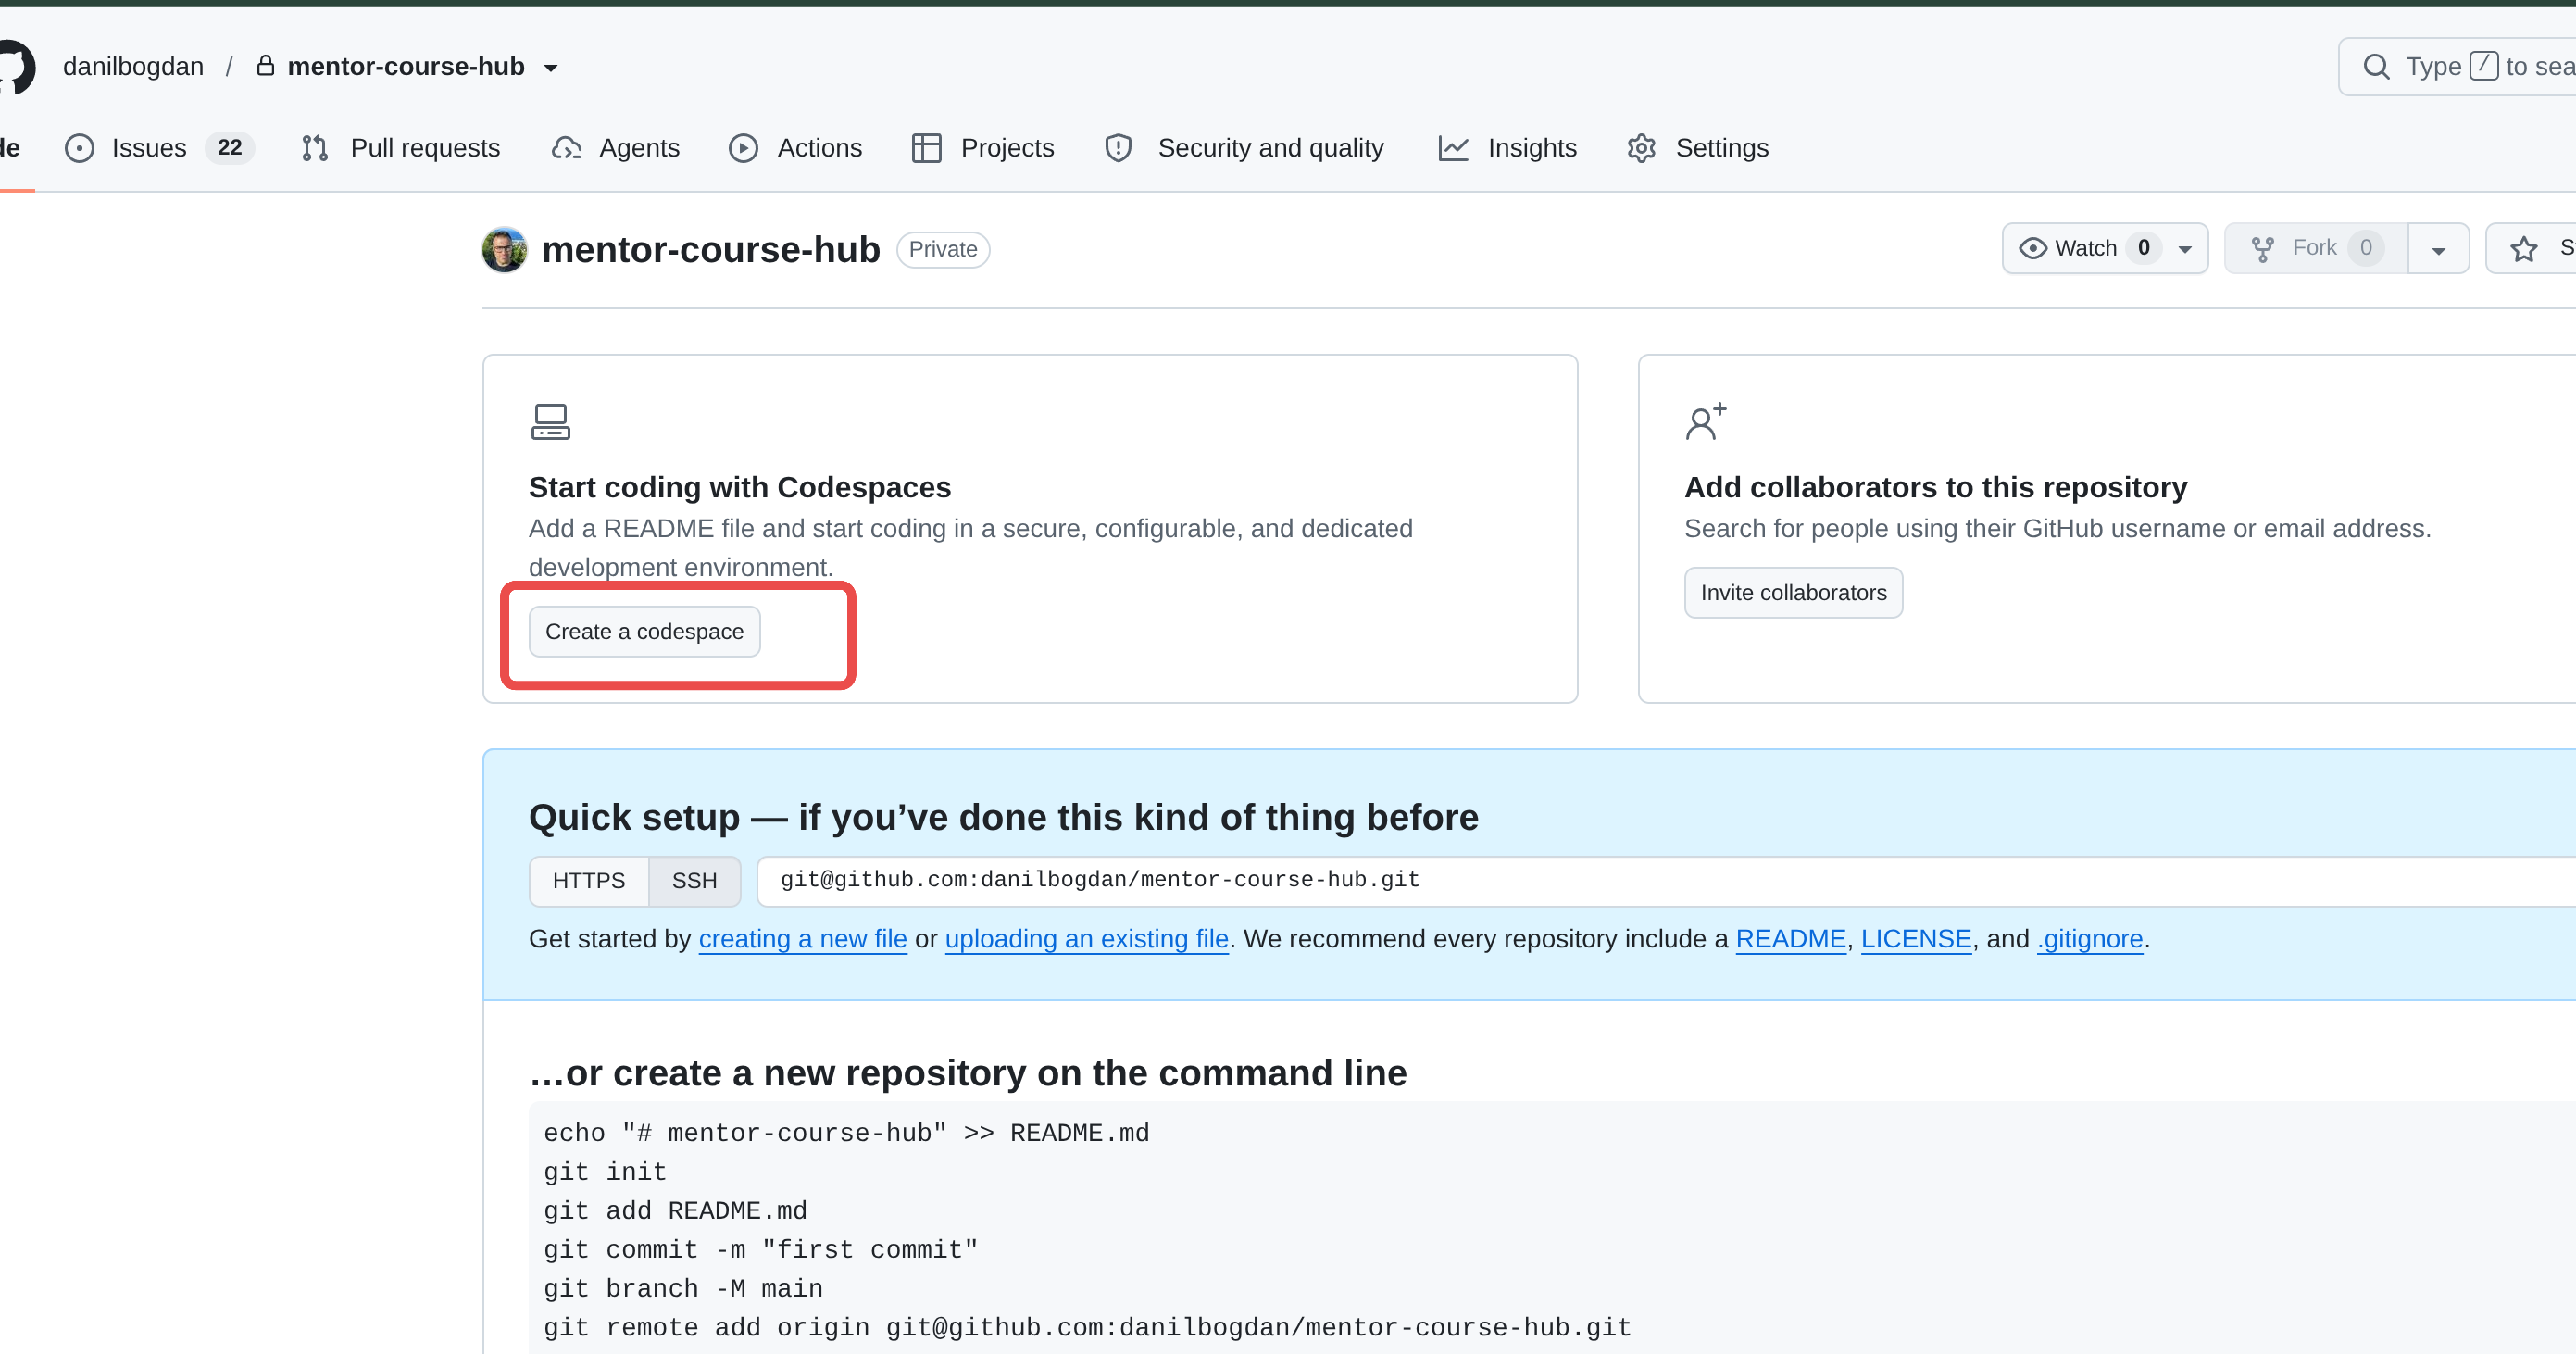Expand the Watch options dropdown arrow
The image size is (2576, 1354).
[2185, 249]
